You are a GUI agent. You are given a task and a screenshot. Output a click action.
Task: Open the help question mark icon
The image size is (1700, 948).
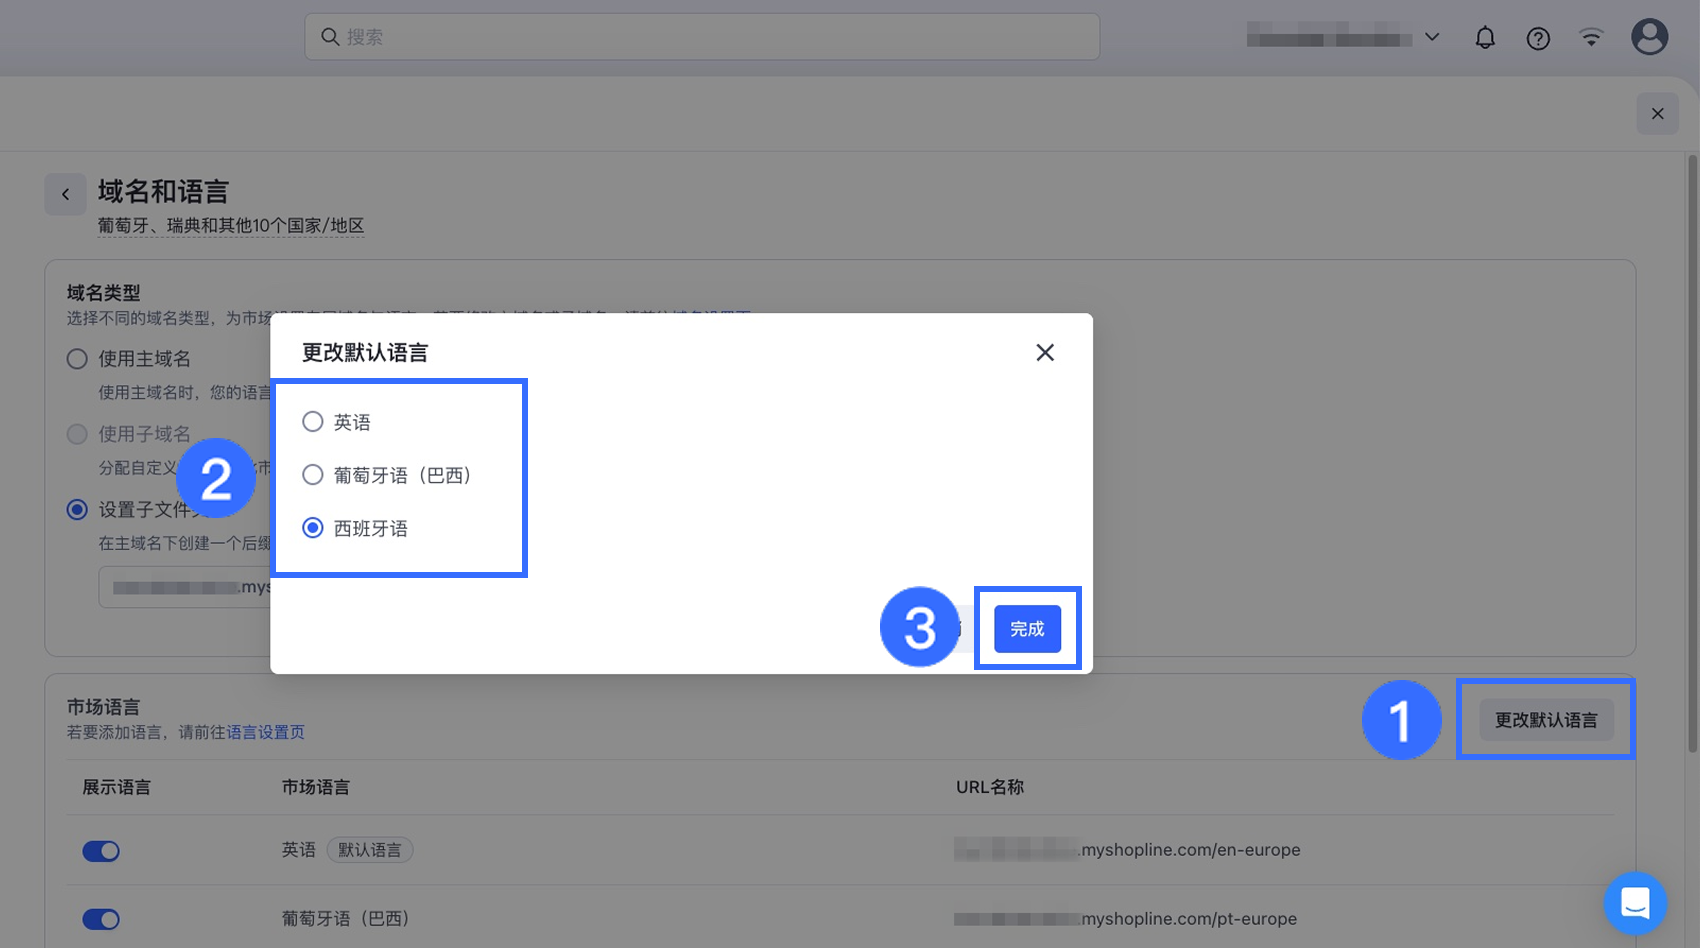[x=1538, y=38]
